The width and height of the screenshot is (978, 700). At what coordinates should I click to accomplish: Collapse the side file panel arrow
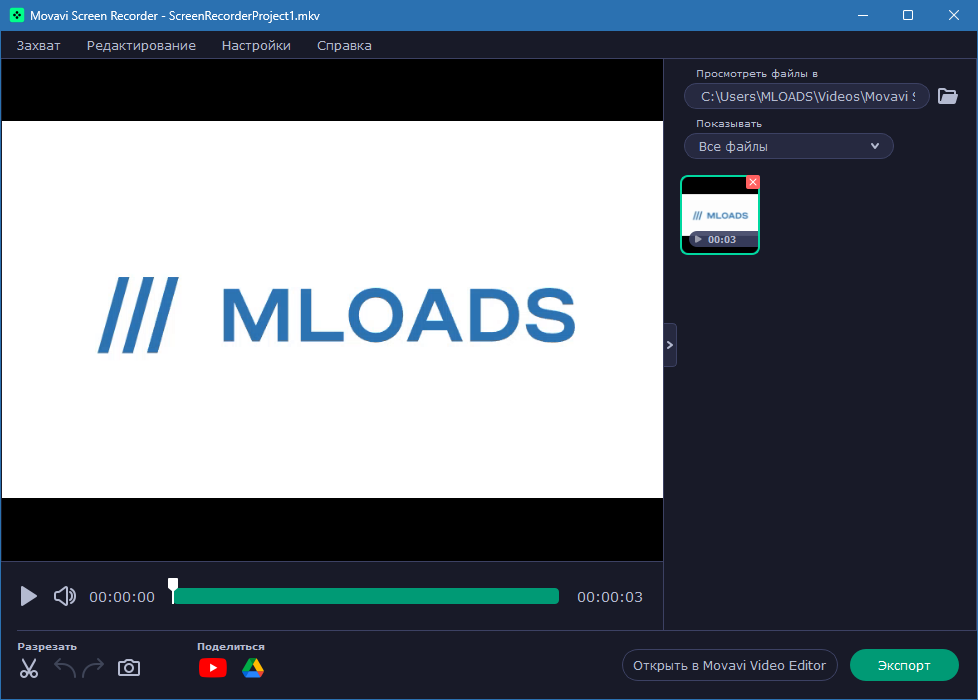[670, 345]
